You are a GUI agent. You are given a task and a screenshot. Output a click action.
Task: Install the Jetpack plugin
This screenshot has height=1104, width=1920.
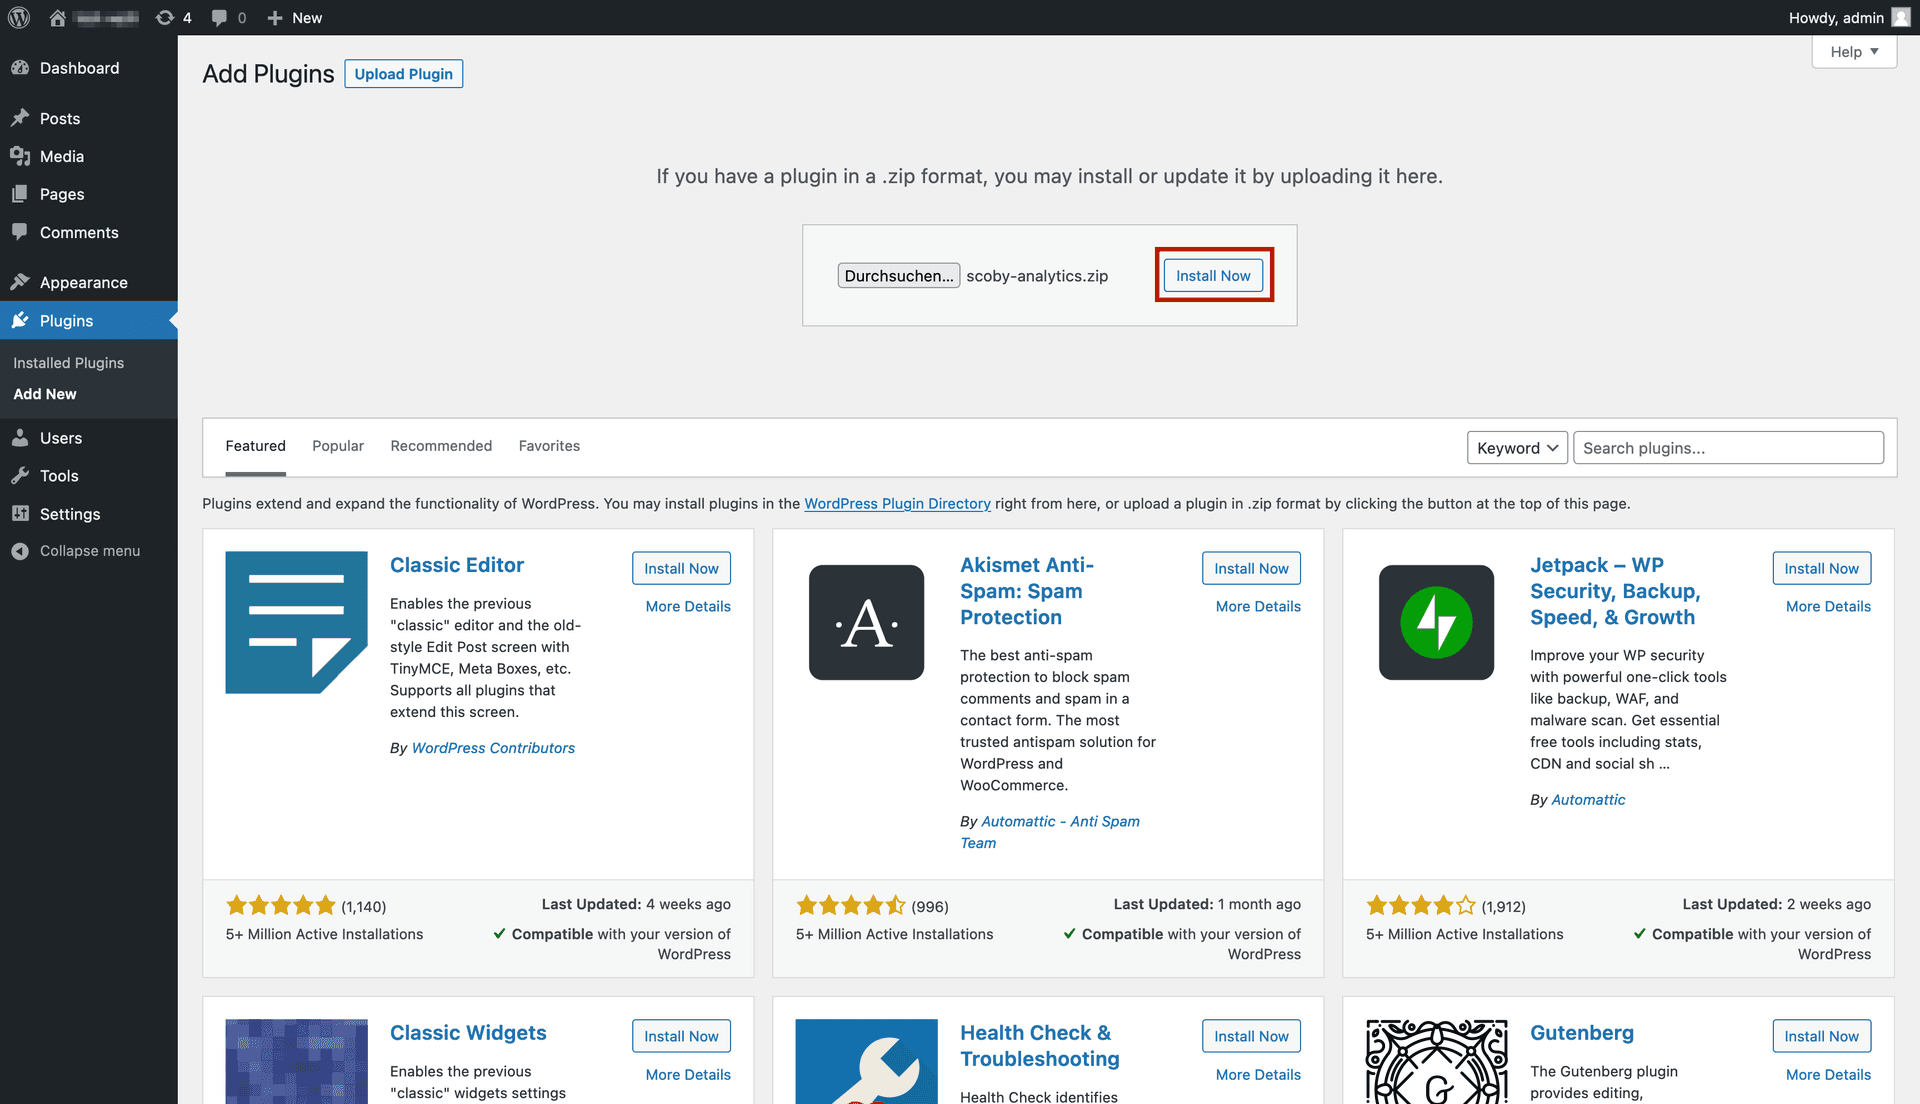(1821, 568)
